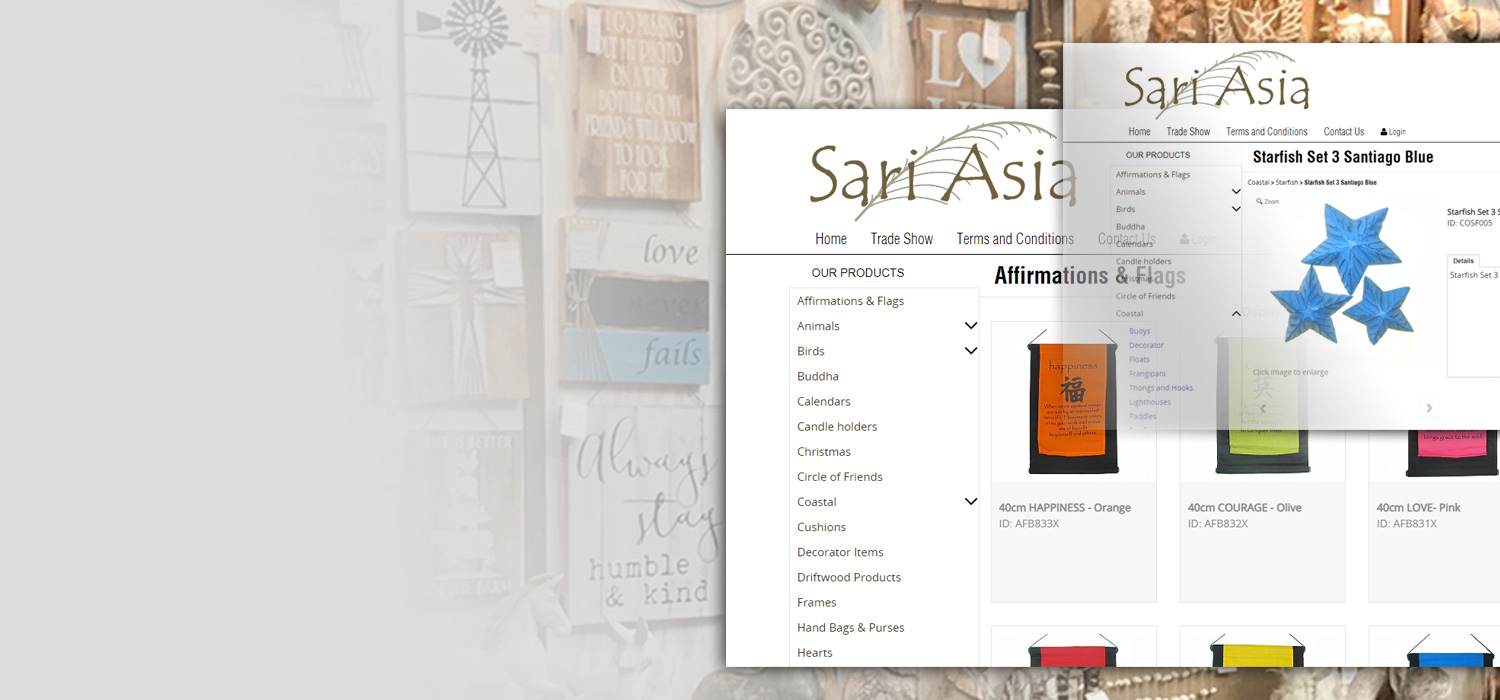
Task: Open Buddha category on Affirmations page sidebar
Action: [818, 376]
